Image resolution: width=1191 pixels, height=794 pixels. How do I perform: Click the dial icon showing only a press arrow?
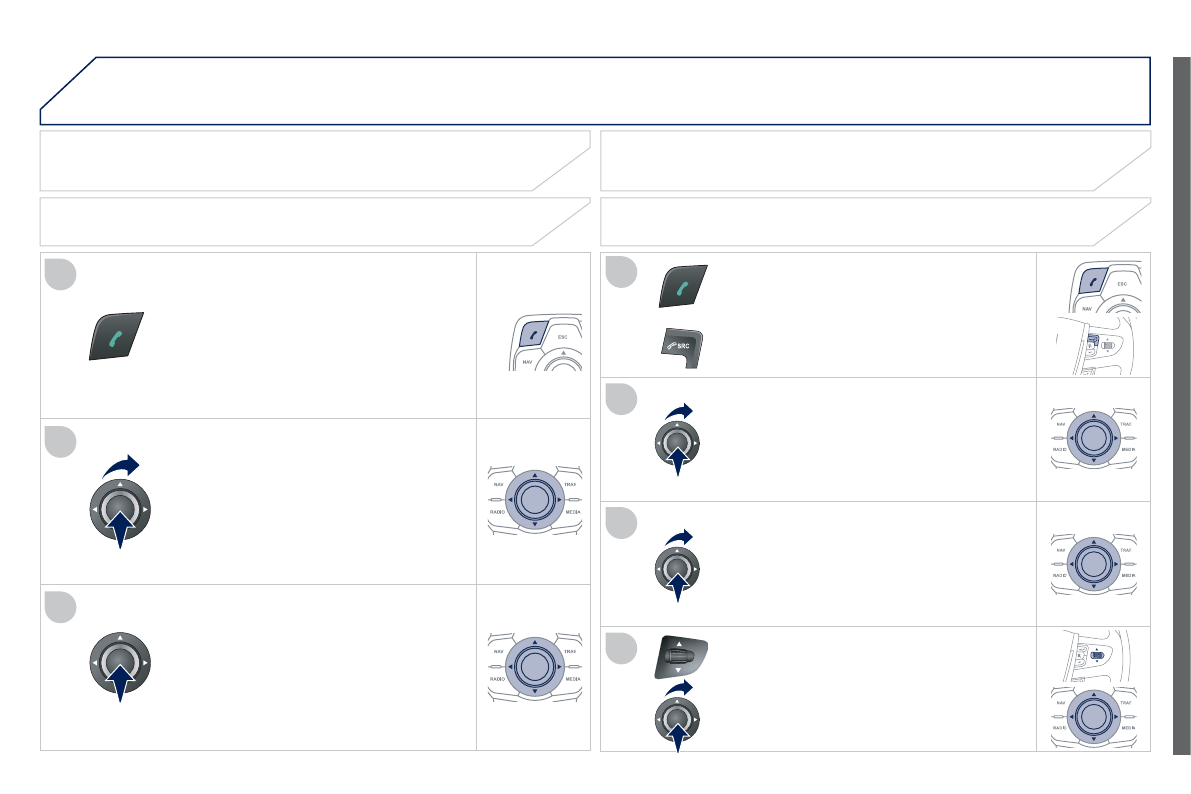tap(119, 664)
